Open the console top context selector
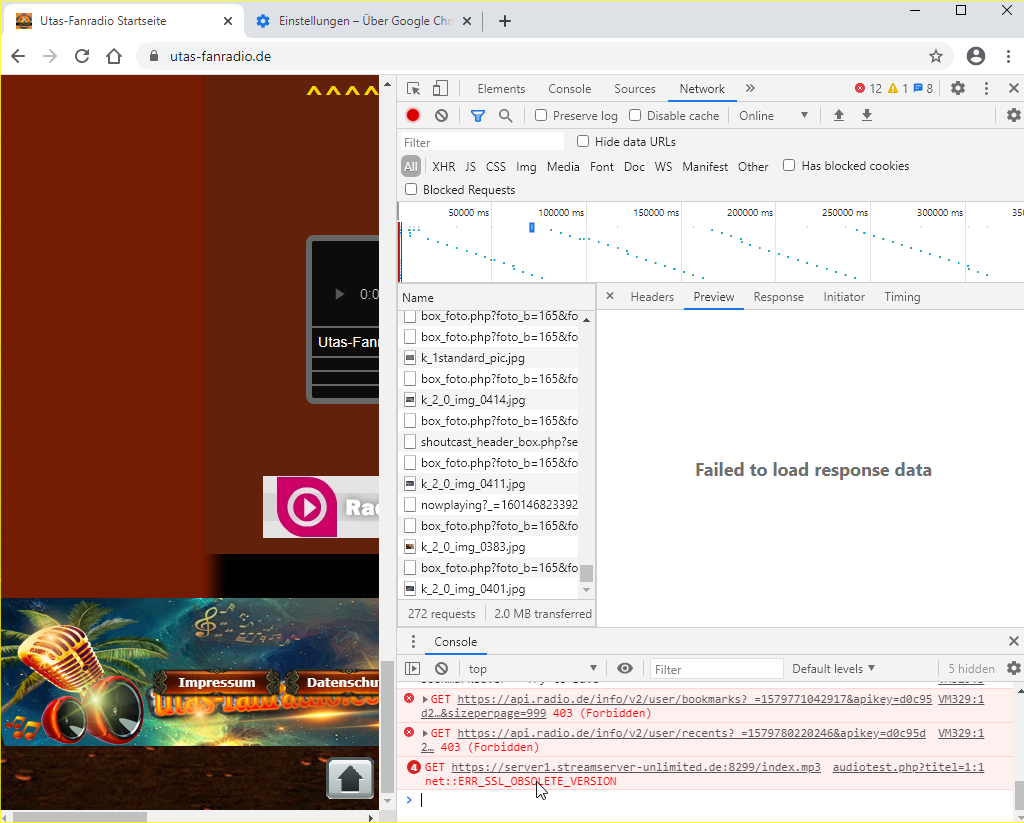1024x823 pixels. pyautogui.click(x=532, y=669)
